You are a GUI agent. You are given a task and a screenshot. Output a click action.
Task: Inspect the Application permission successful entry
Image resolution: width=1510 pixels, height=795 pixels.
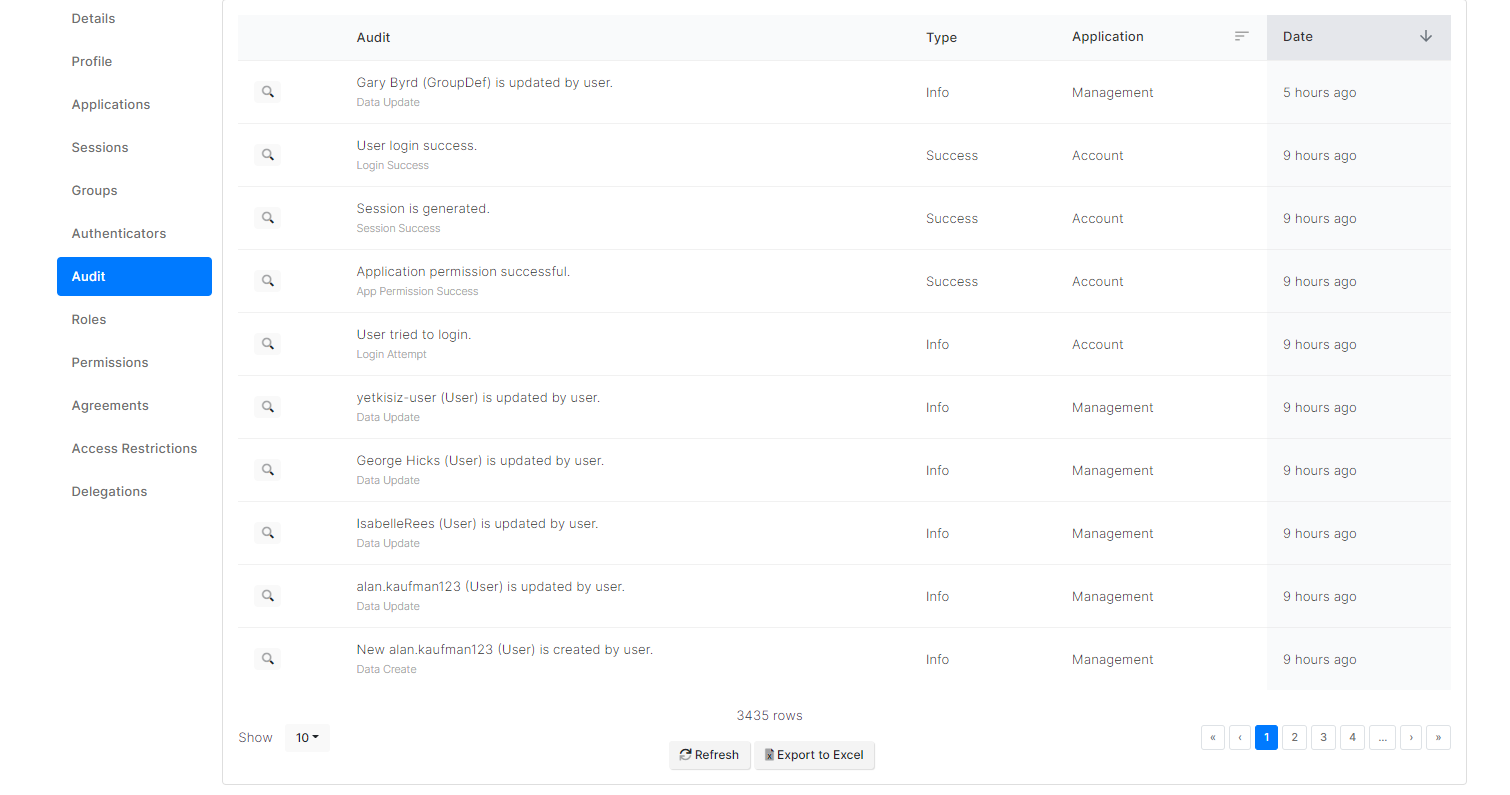[267, 281]
